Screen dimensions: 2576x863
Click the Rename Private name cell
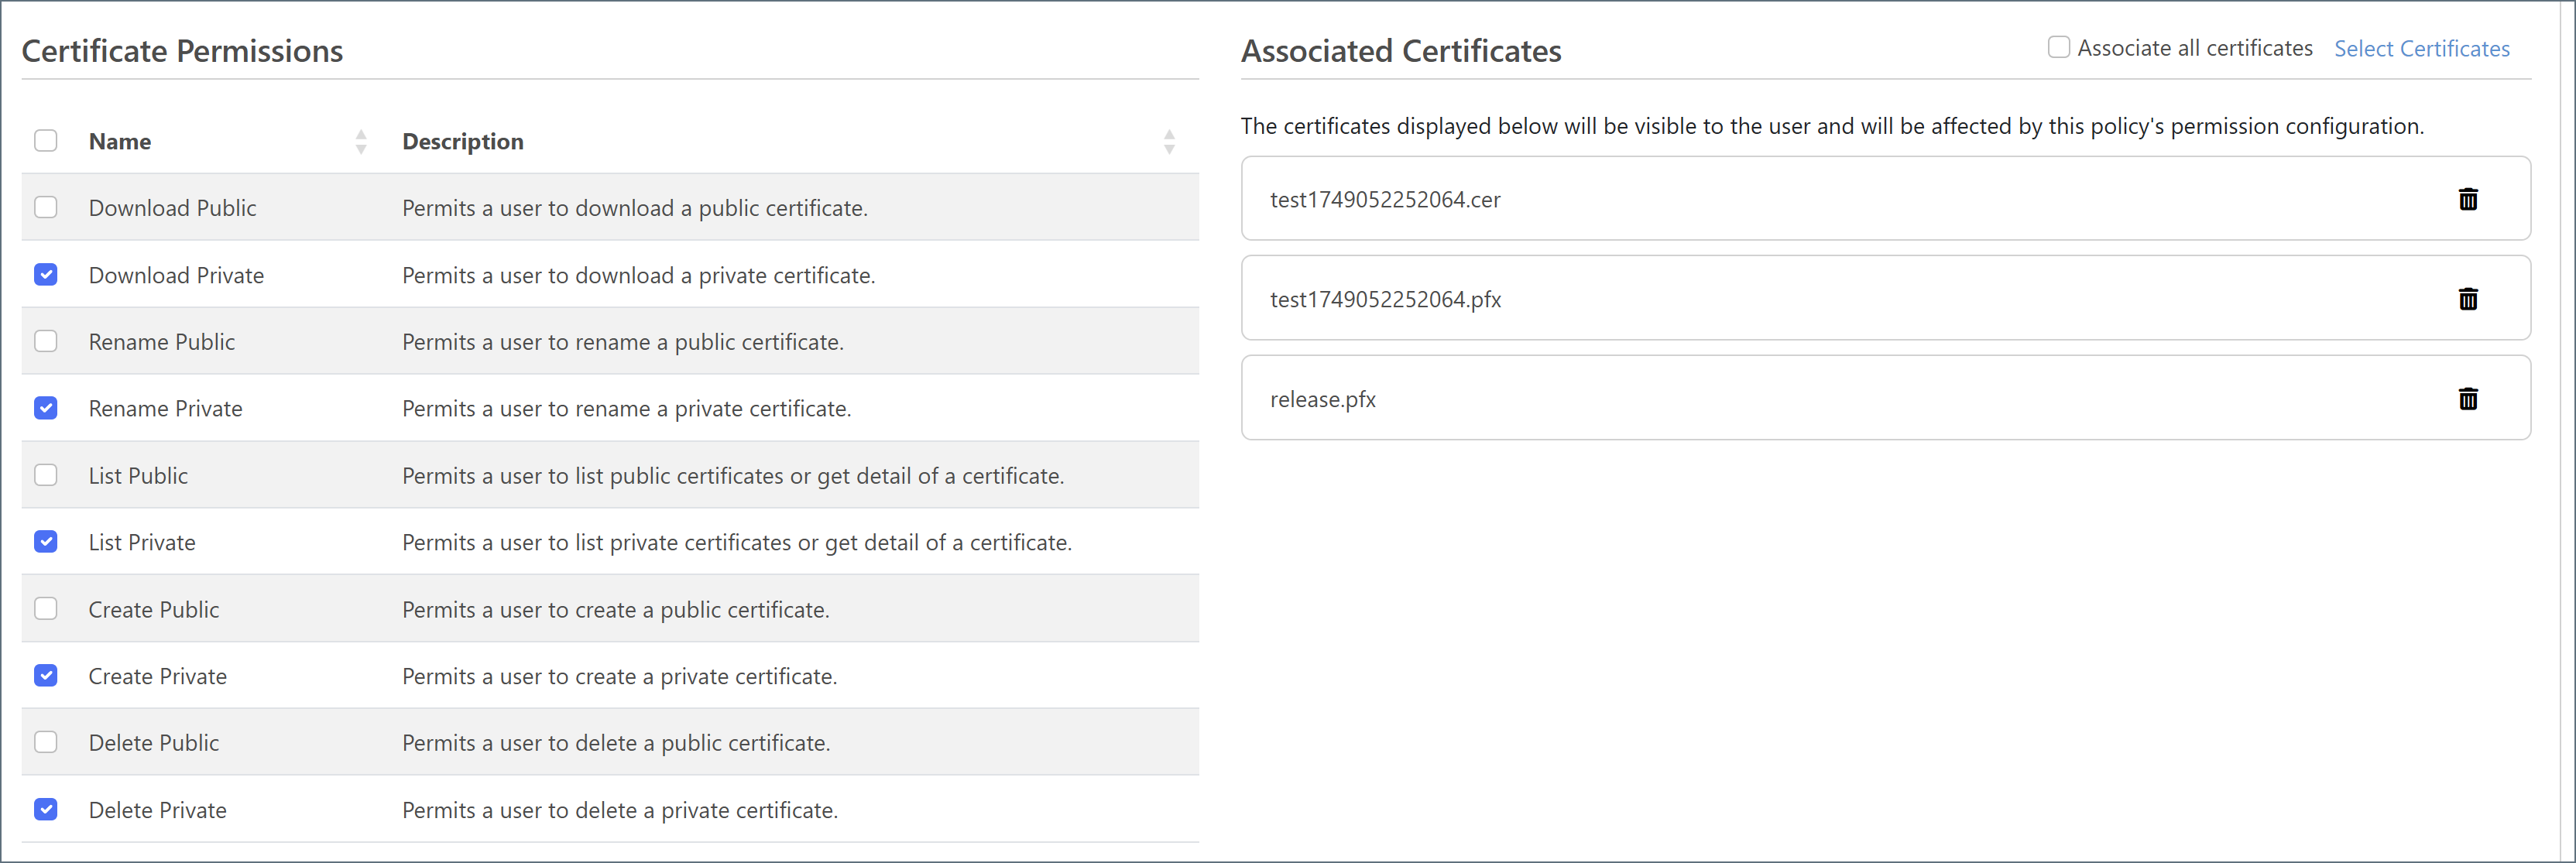[165, 409]
